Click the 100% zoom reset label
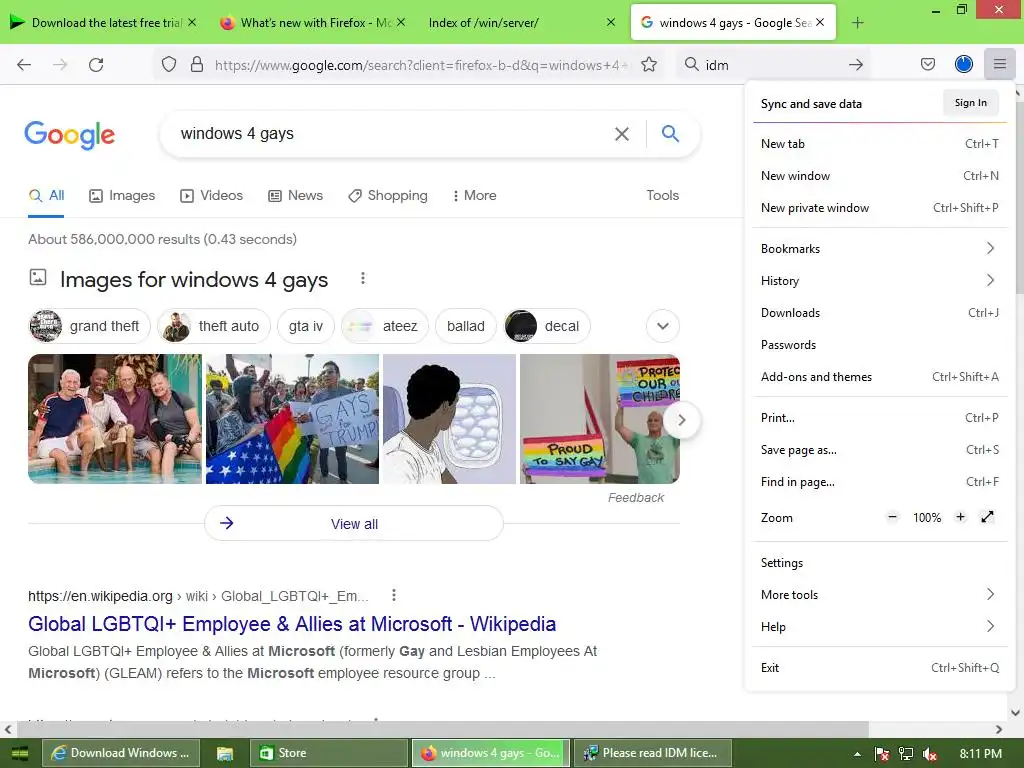Image resolution: width=1024 pixels, height=768 pixels. click(x=927, y=517)
